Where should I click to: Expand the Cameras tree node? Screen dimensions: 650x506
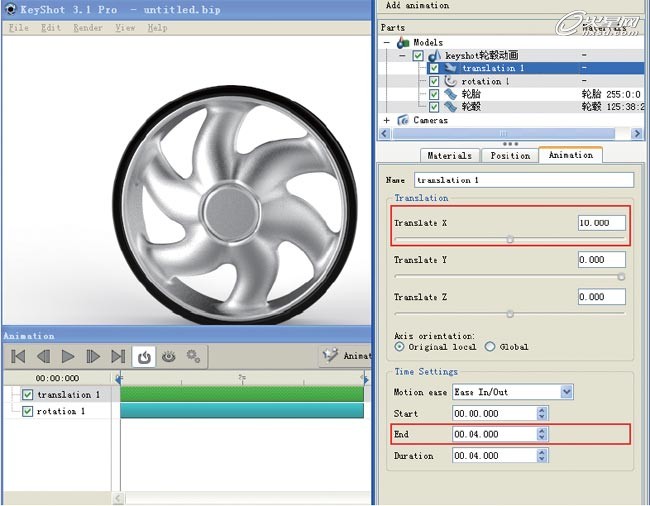pos(387,120)
